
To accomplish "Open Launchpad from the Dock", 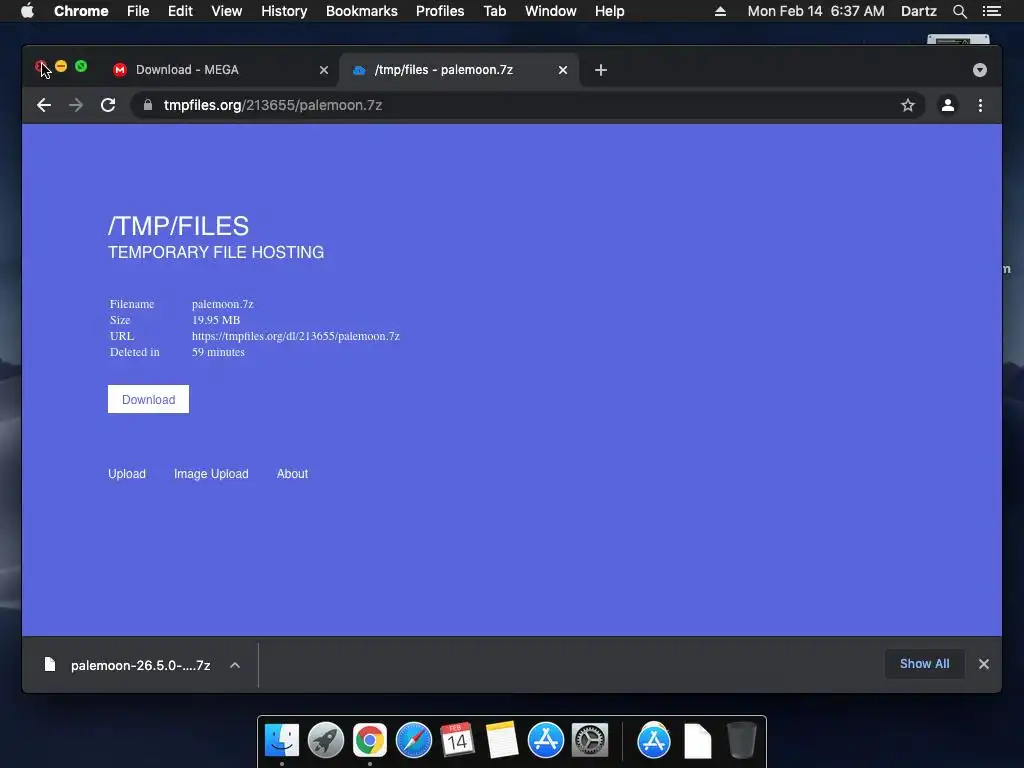I will coord(326,741).
